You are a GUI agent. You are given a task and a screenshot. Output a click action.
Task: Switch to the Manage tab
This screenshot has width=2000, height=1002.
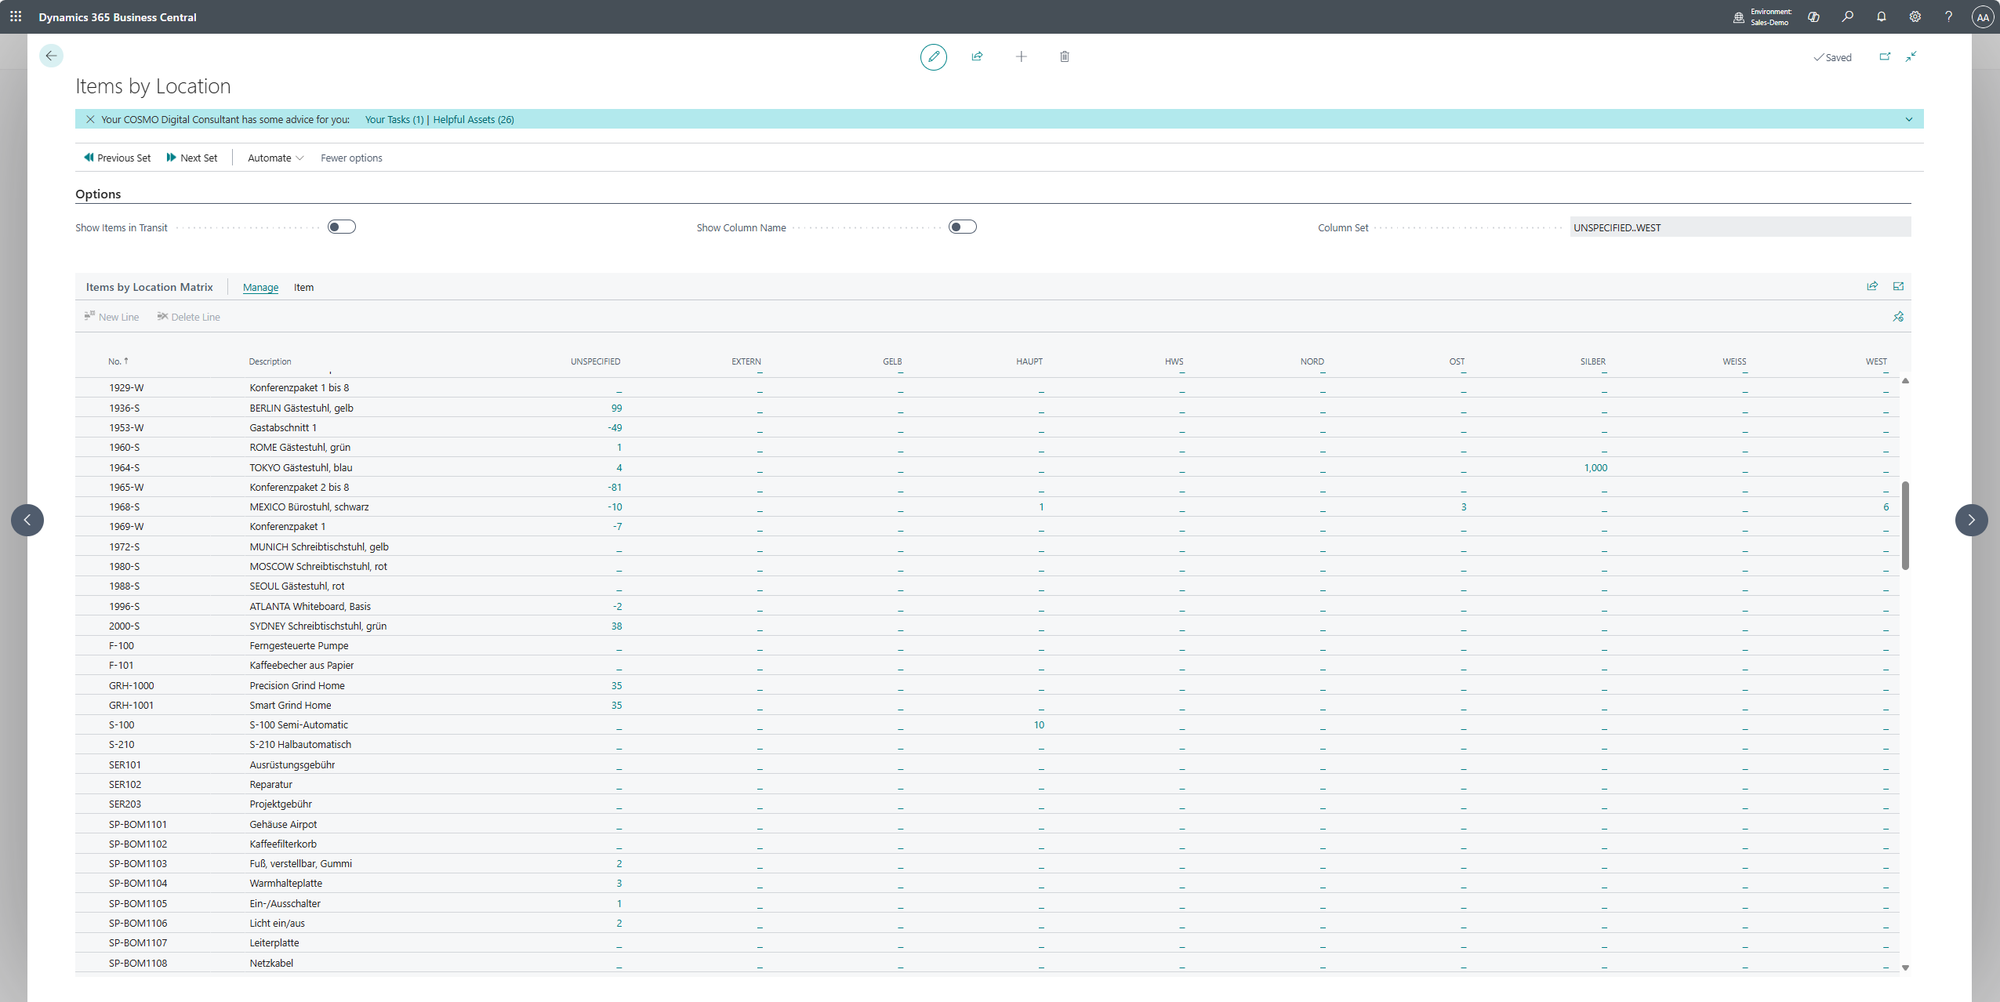260,288
